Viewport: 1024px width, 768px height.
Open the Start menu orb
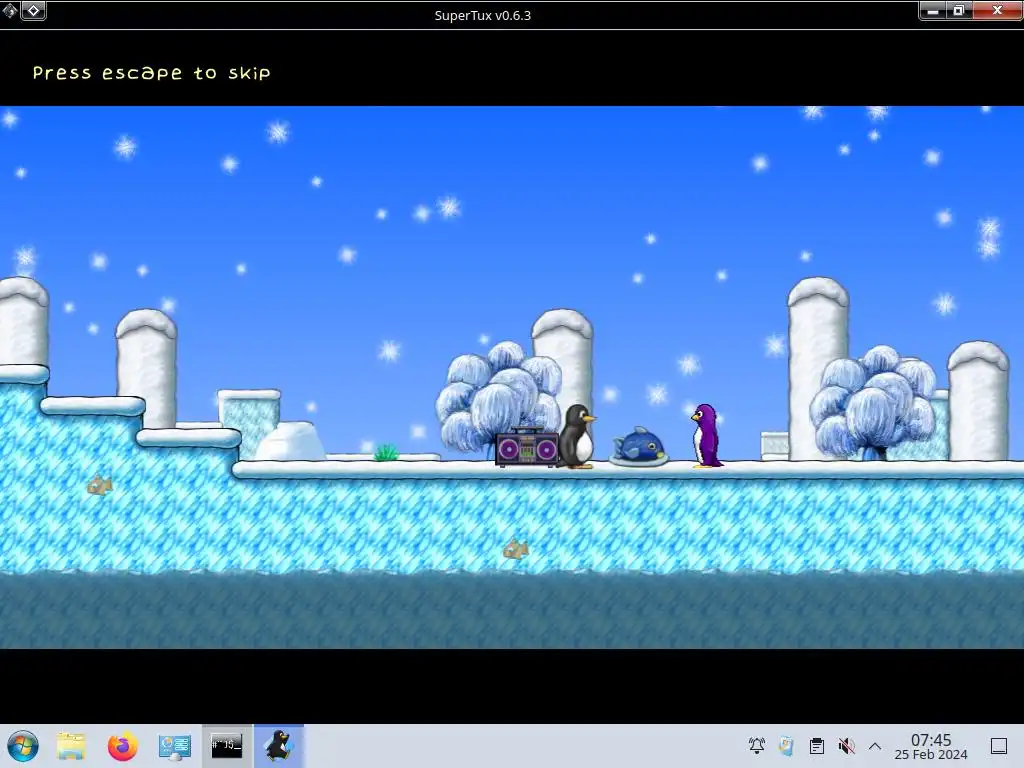(23, 746)
